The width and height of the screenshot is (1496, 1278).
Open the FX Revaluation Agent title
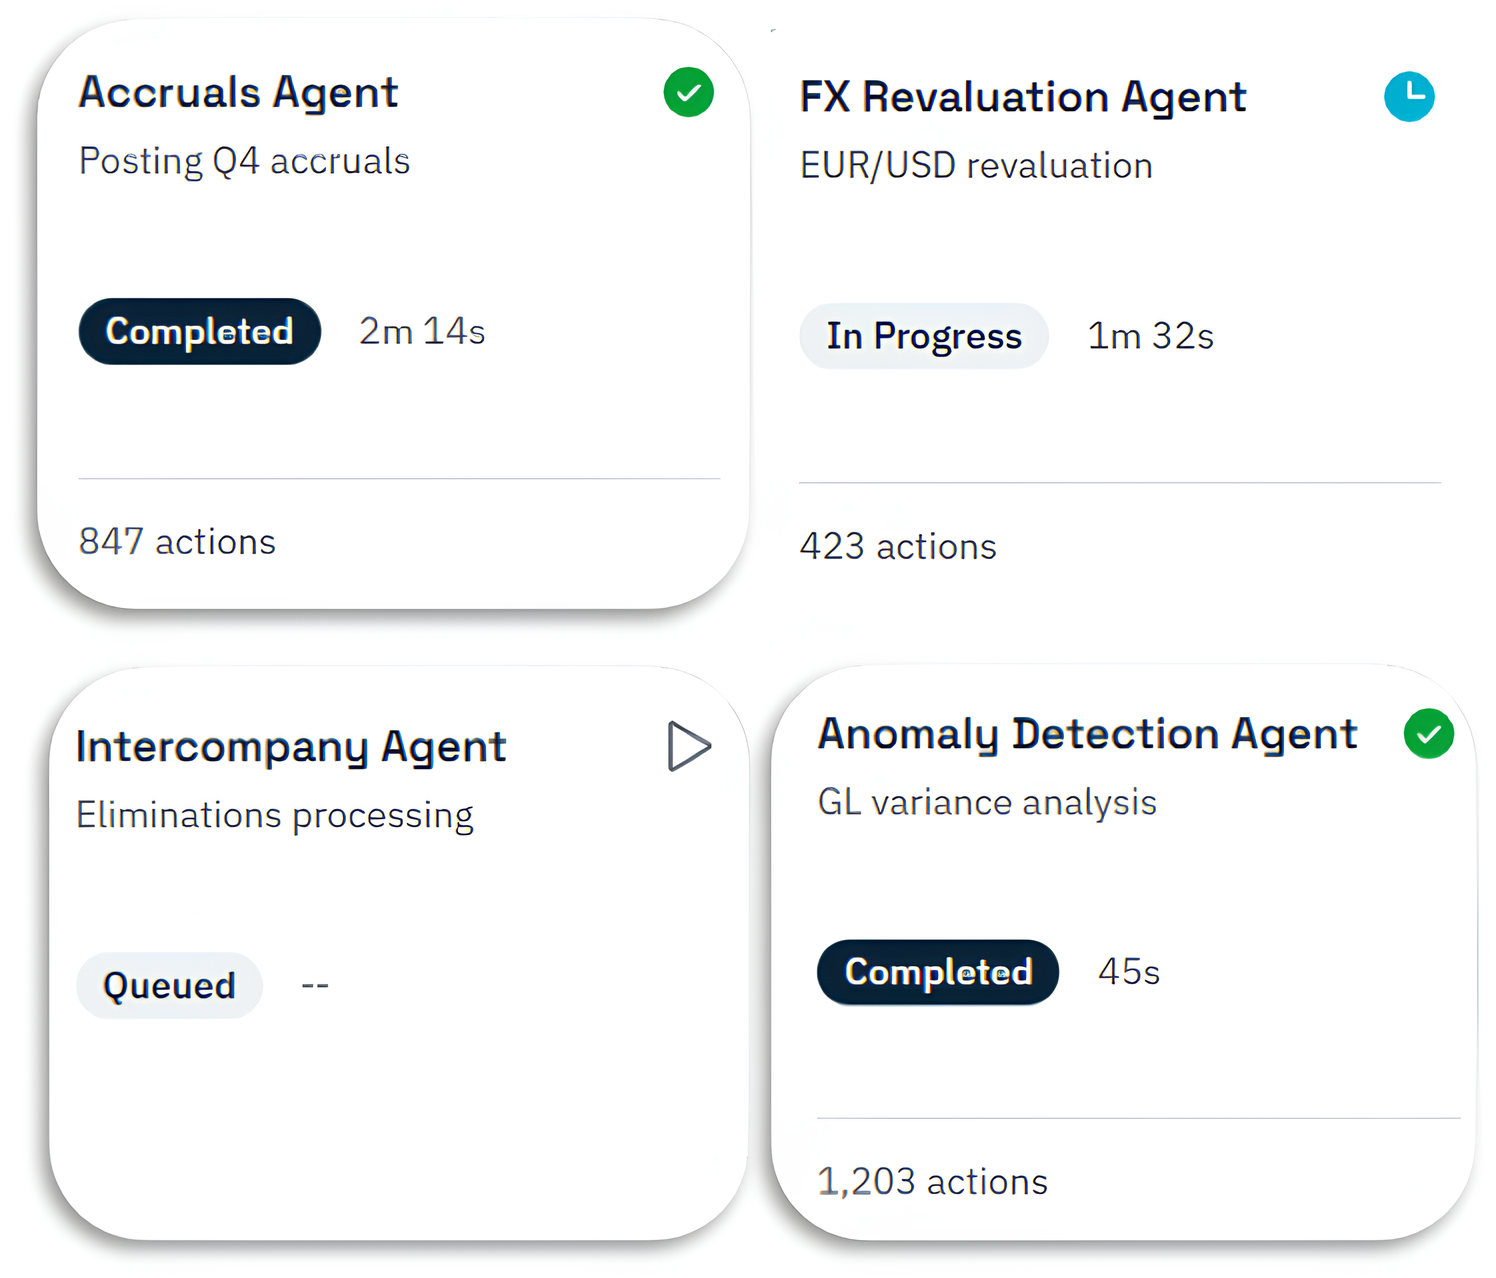pyautogui.click(x=1022, y=98)
